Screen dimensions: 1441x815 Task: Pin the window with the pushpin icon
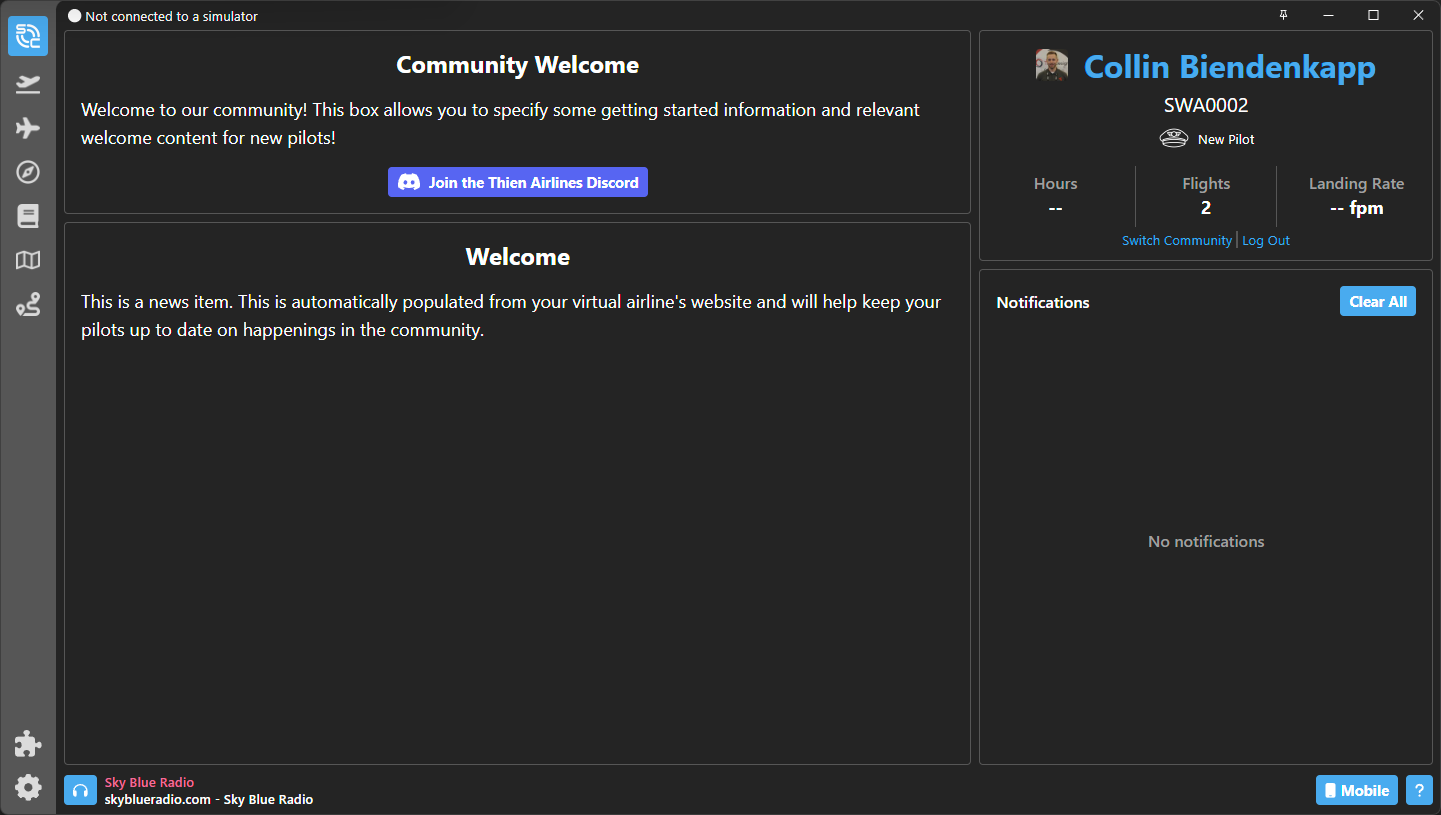1284,15
